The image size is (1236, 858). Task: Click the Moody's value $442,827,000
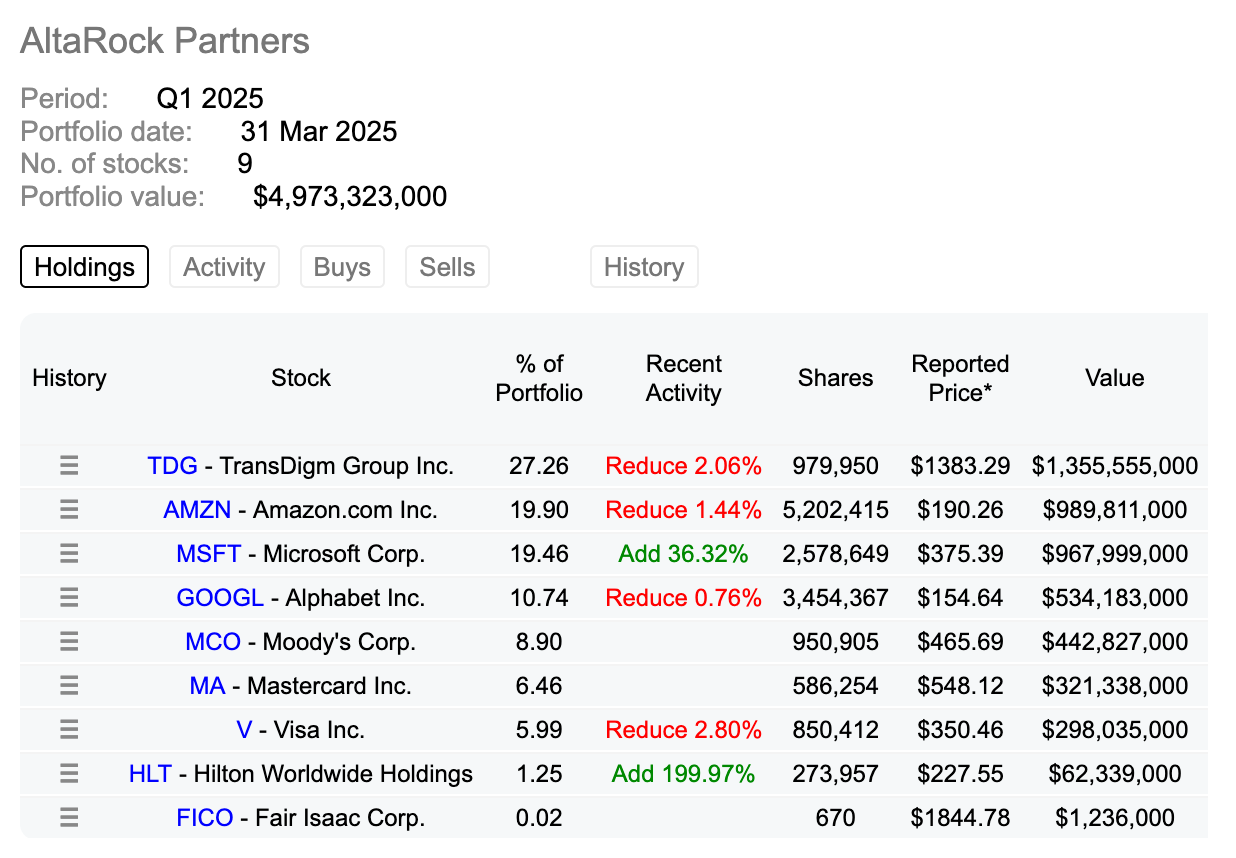[x=1115, y=642]
